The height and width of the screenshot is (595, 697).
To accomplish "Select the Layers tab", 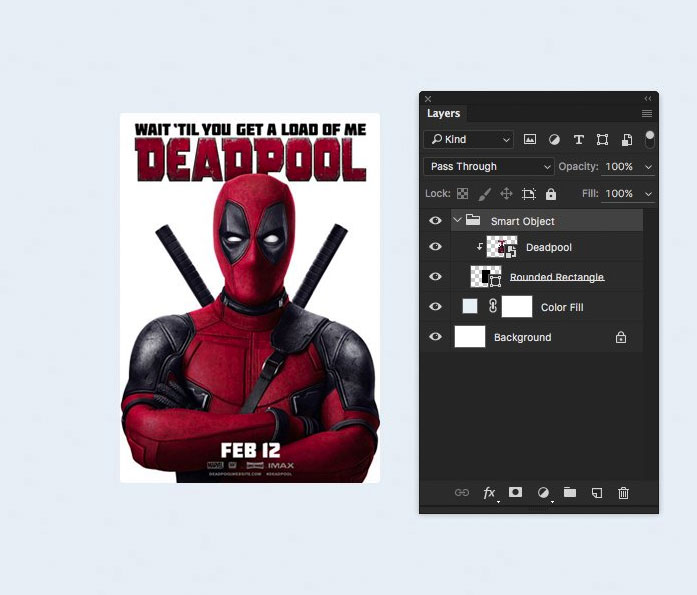I will coord(444,113).
